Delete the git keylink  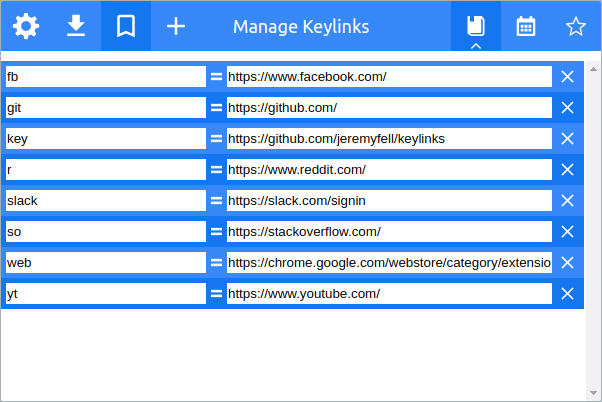pyautogui.click(x=567, y=108)
